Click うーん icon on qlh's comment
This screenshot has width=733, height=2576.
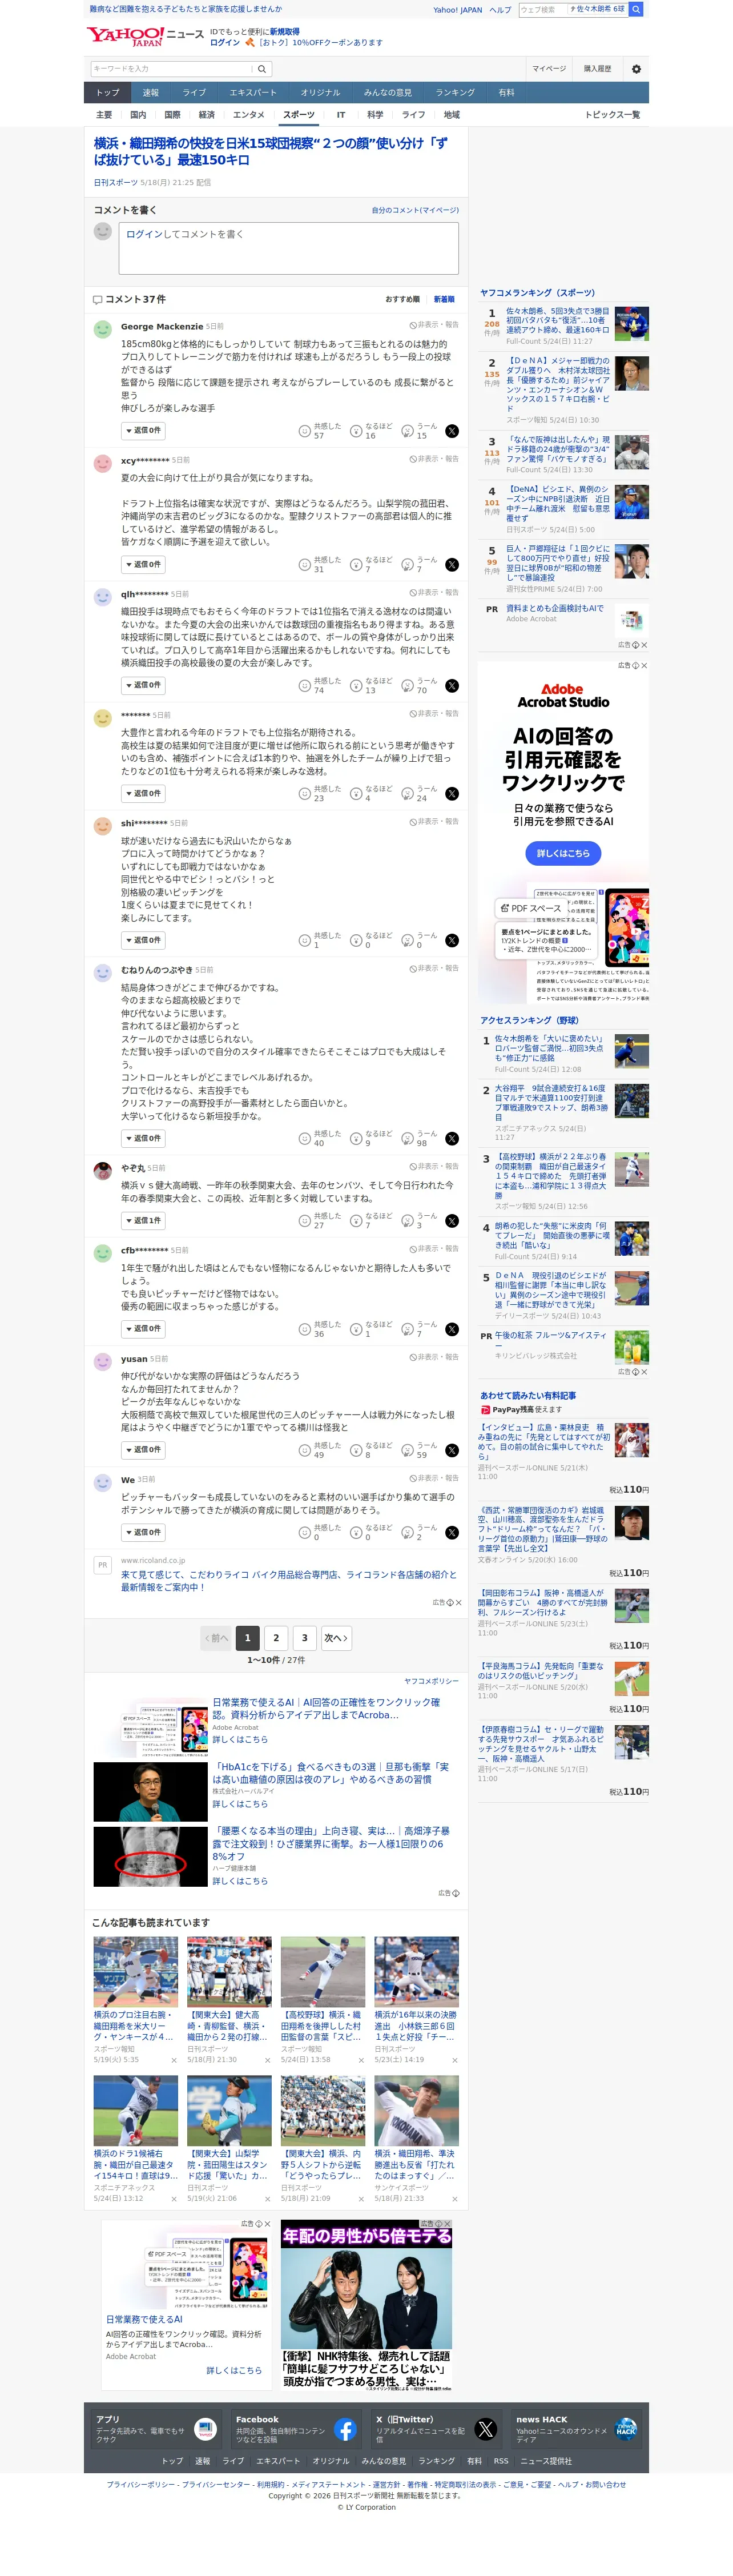407,686
